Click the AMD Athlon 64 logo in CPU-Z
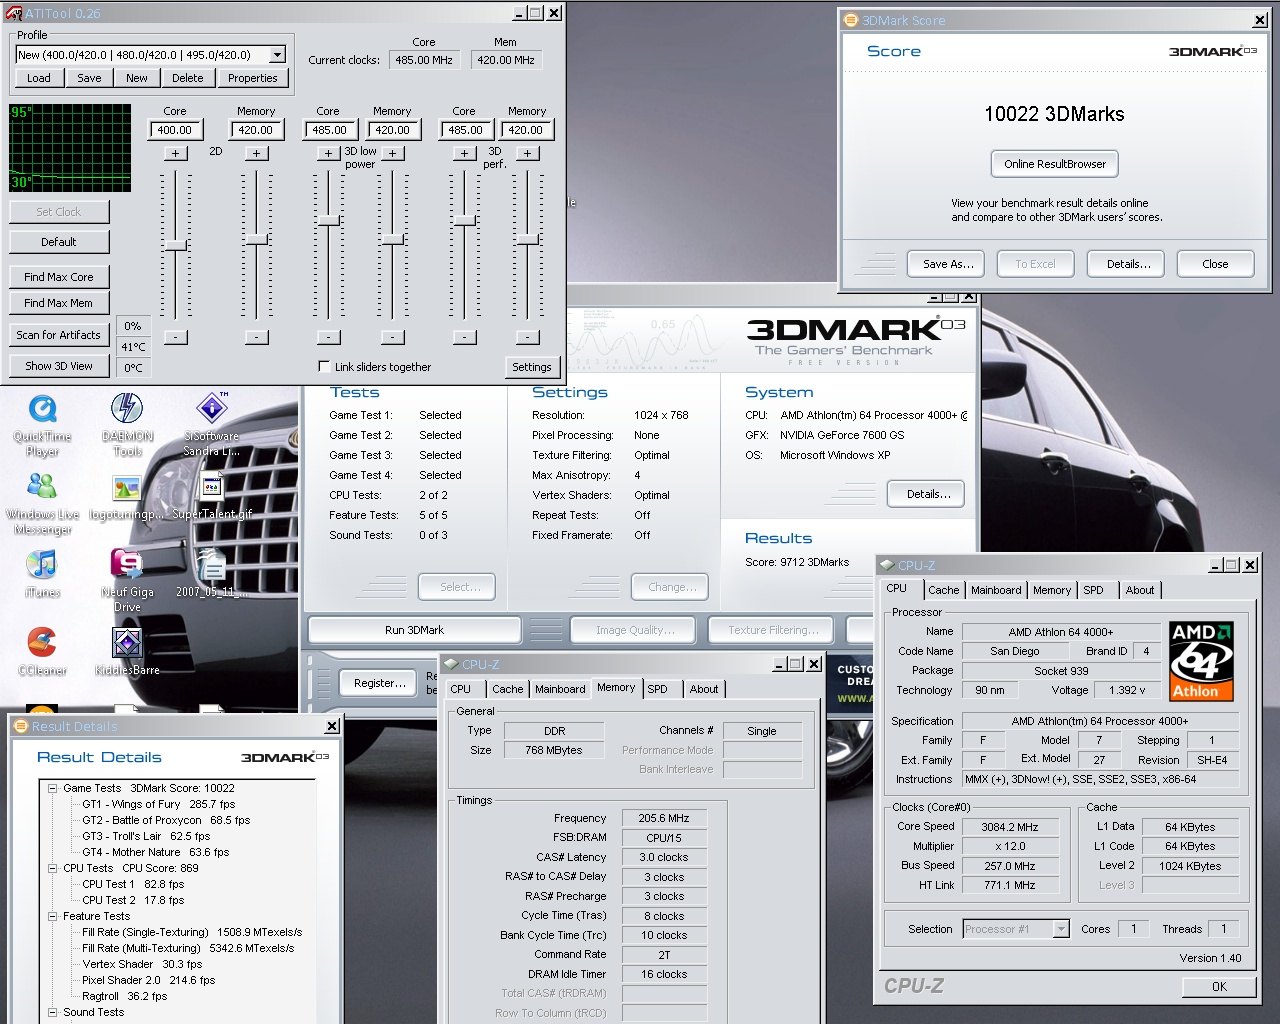 click(1201, 661)
